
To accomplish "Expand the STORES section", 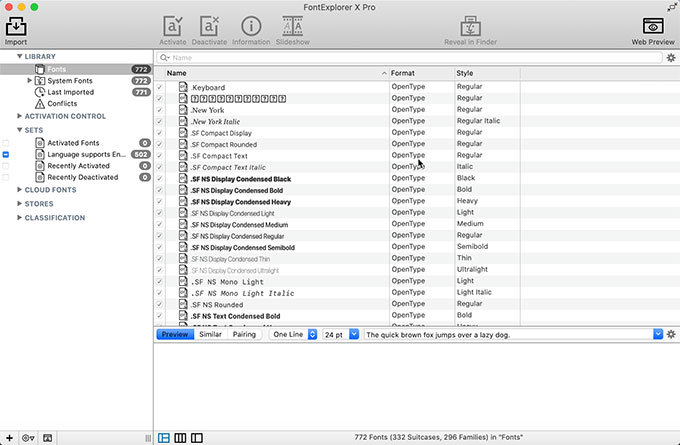I will 19,203.
